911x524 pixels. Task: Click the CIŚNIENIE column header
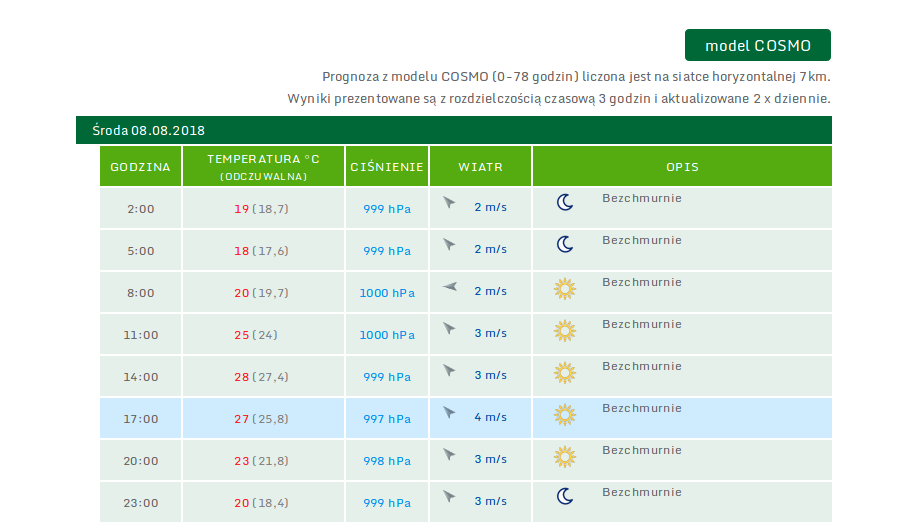387,167
